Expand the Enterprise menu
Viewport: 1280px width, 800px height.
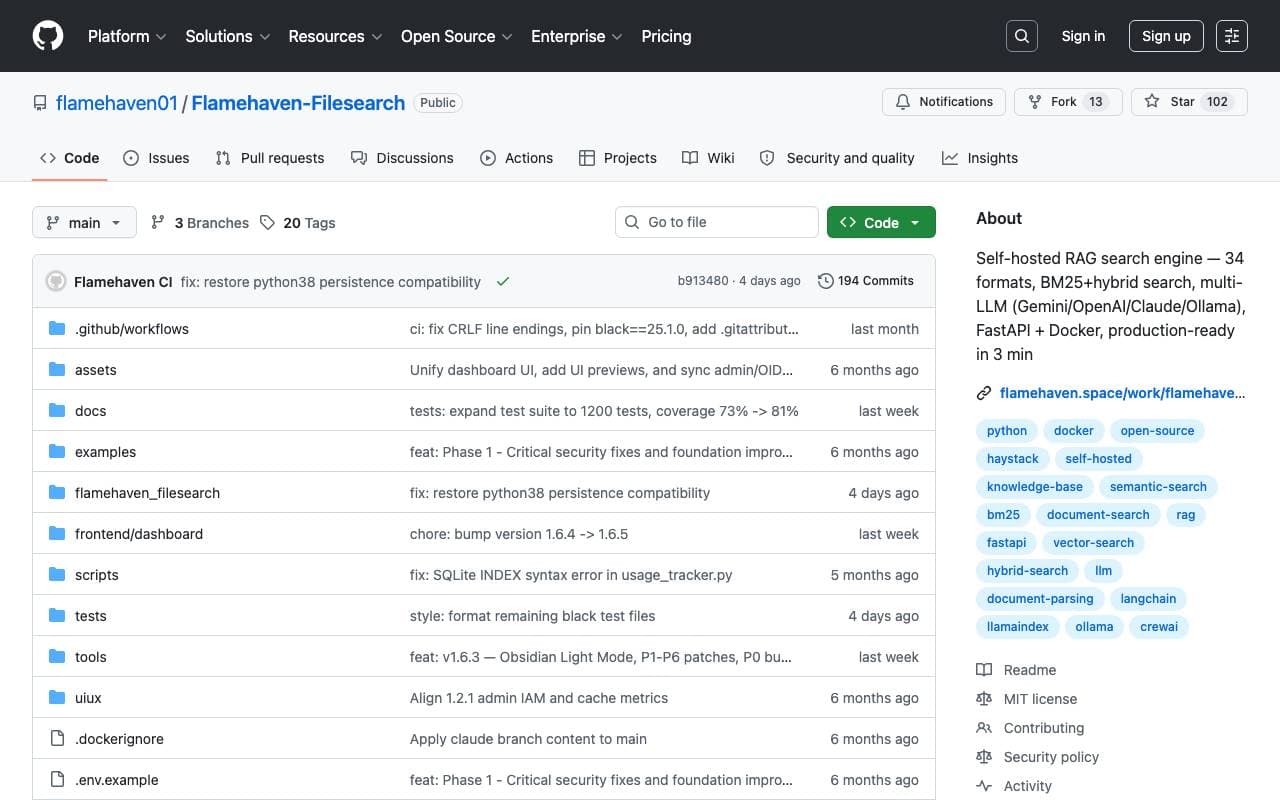(x=576, y=36)
